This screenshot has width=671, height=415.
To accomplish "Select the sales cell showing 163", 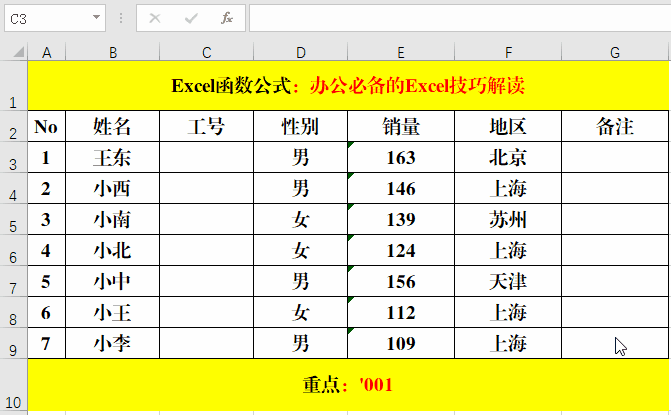I will (401, 157).
